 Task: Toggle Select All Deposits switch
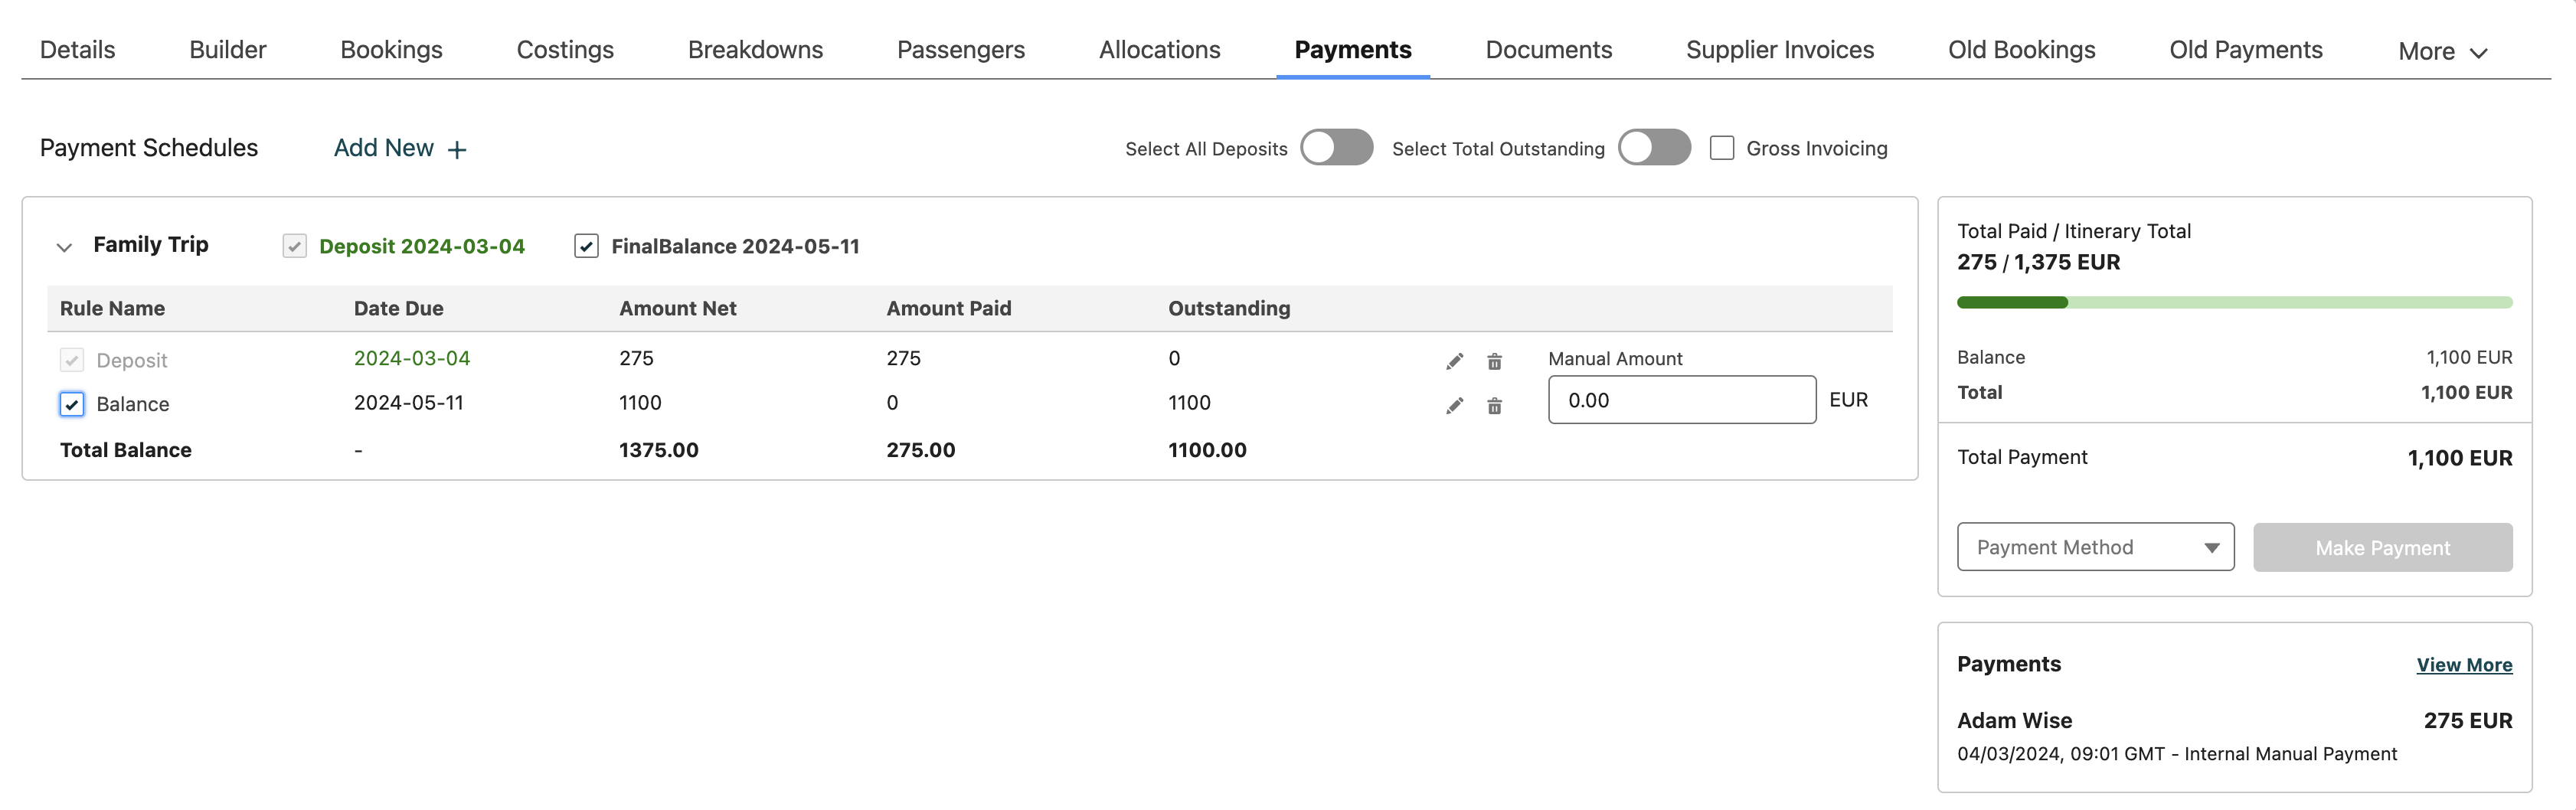1336,148
